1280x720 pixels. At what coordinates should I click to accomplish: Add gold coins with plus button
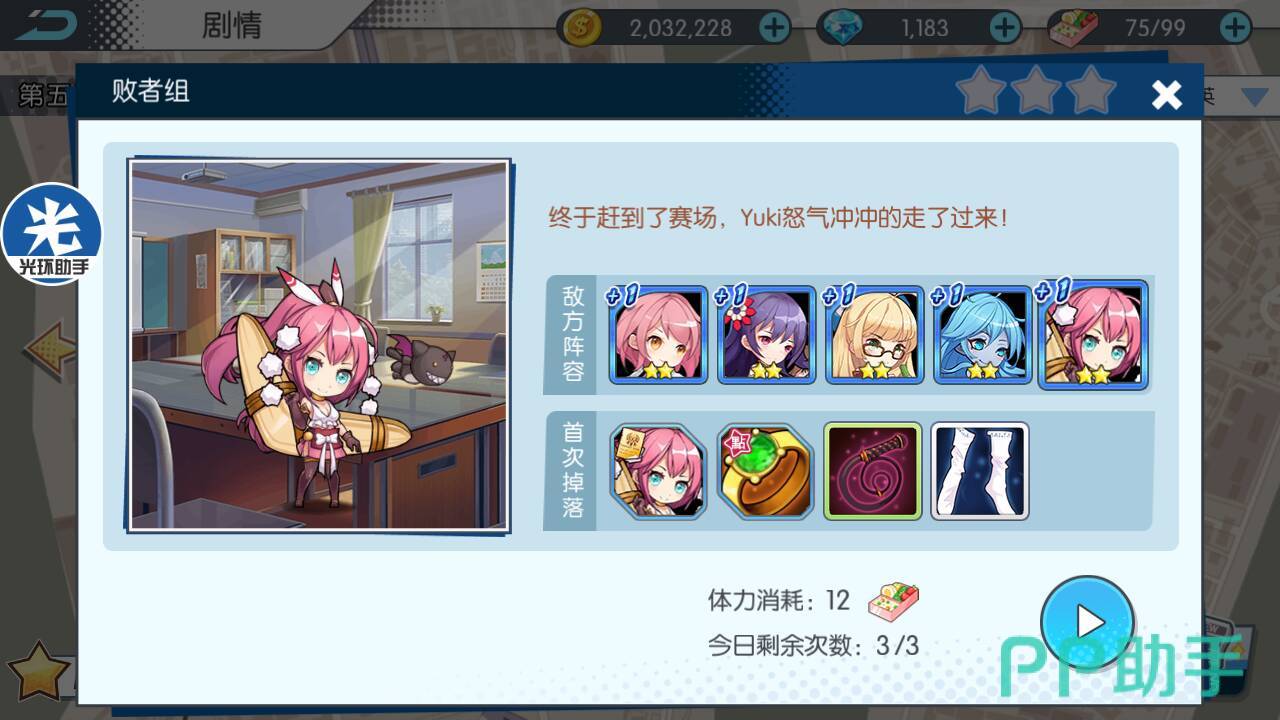click(x=774, y=27)
